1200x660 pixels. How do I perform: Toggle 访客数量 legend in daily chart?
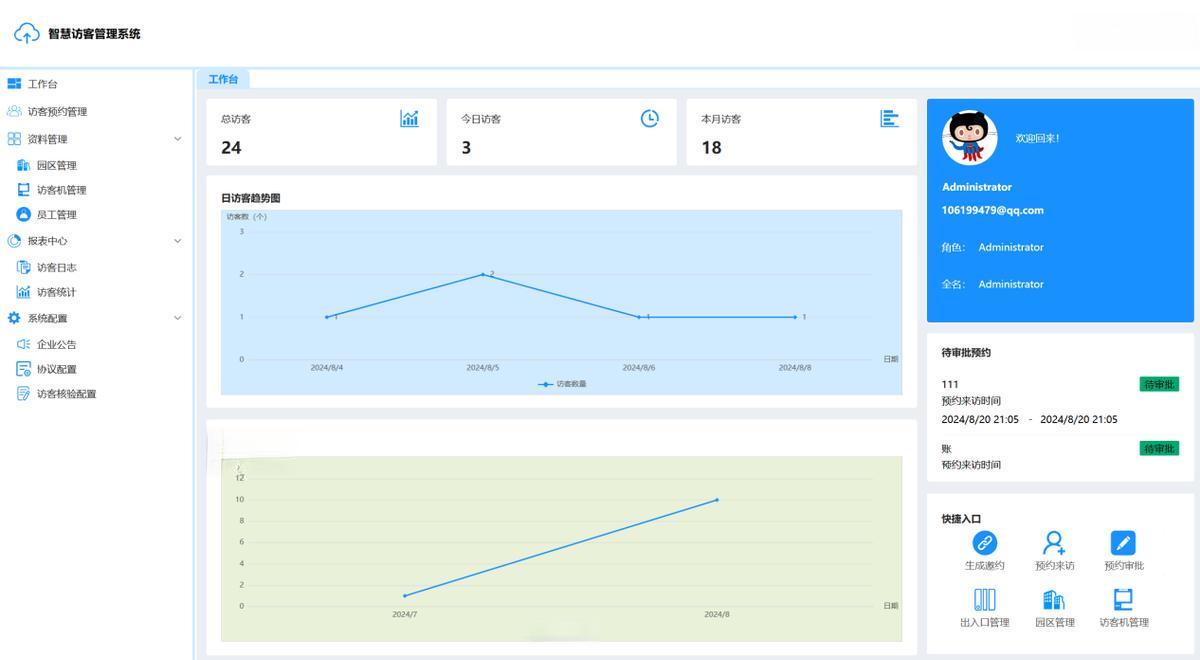pyautogui.click(x=562, y=384)
